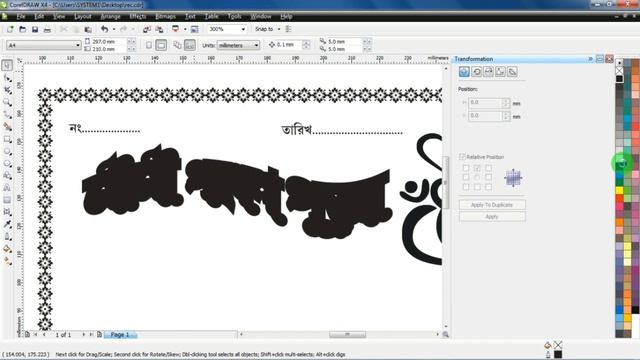640x360 pixels.
Task: Open Skew tab in Transformation docker
Action: [x=512, y=72]
